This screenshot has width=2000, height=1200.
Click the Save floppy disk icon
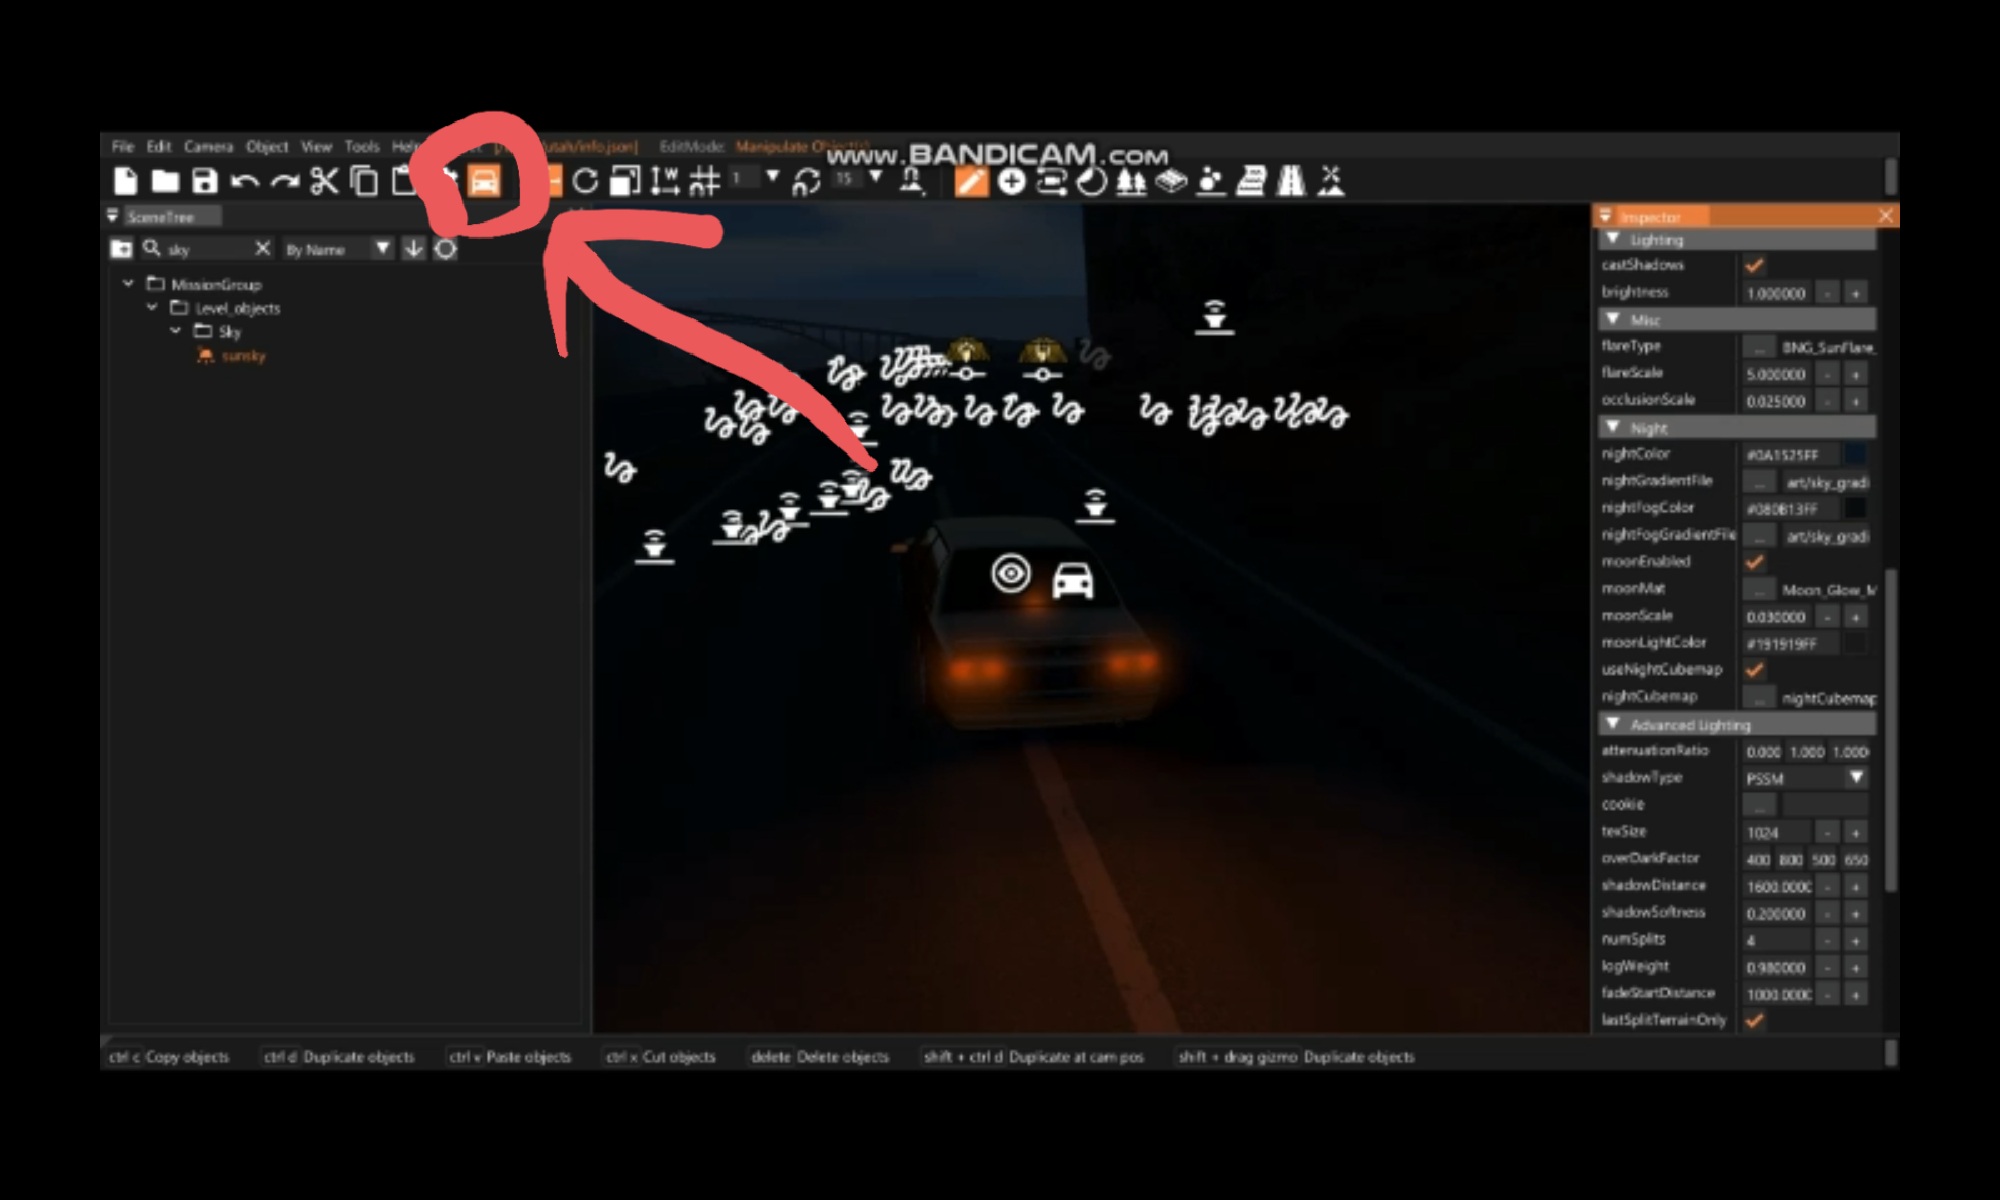[204, 181]
